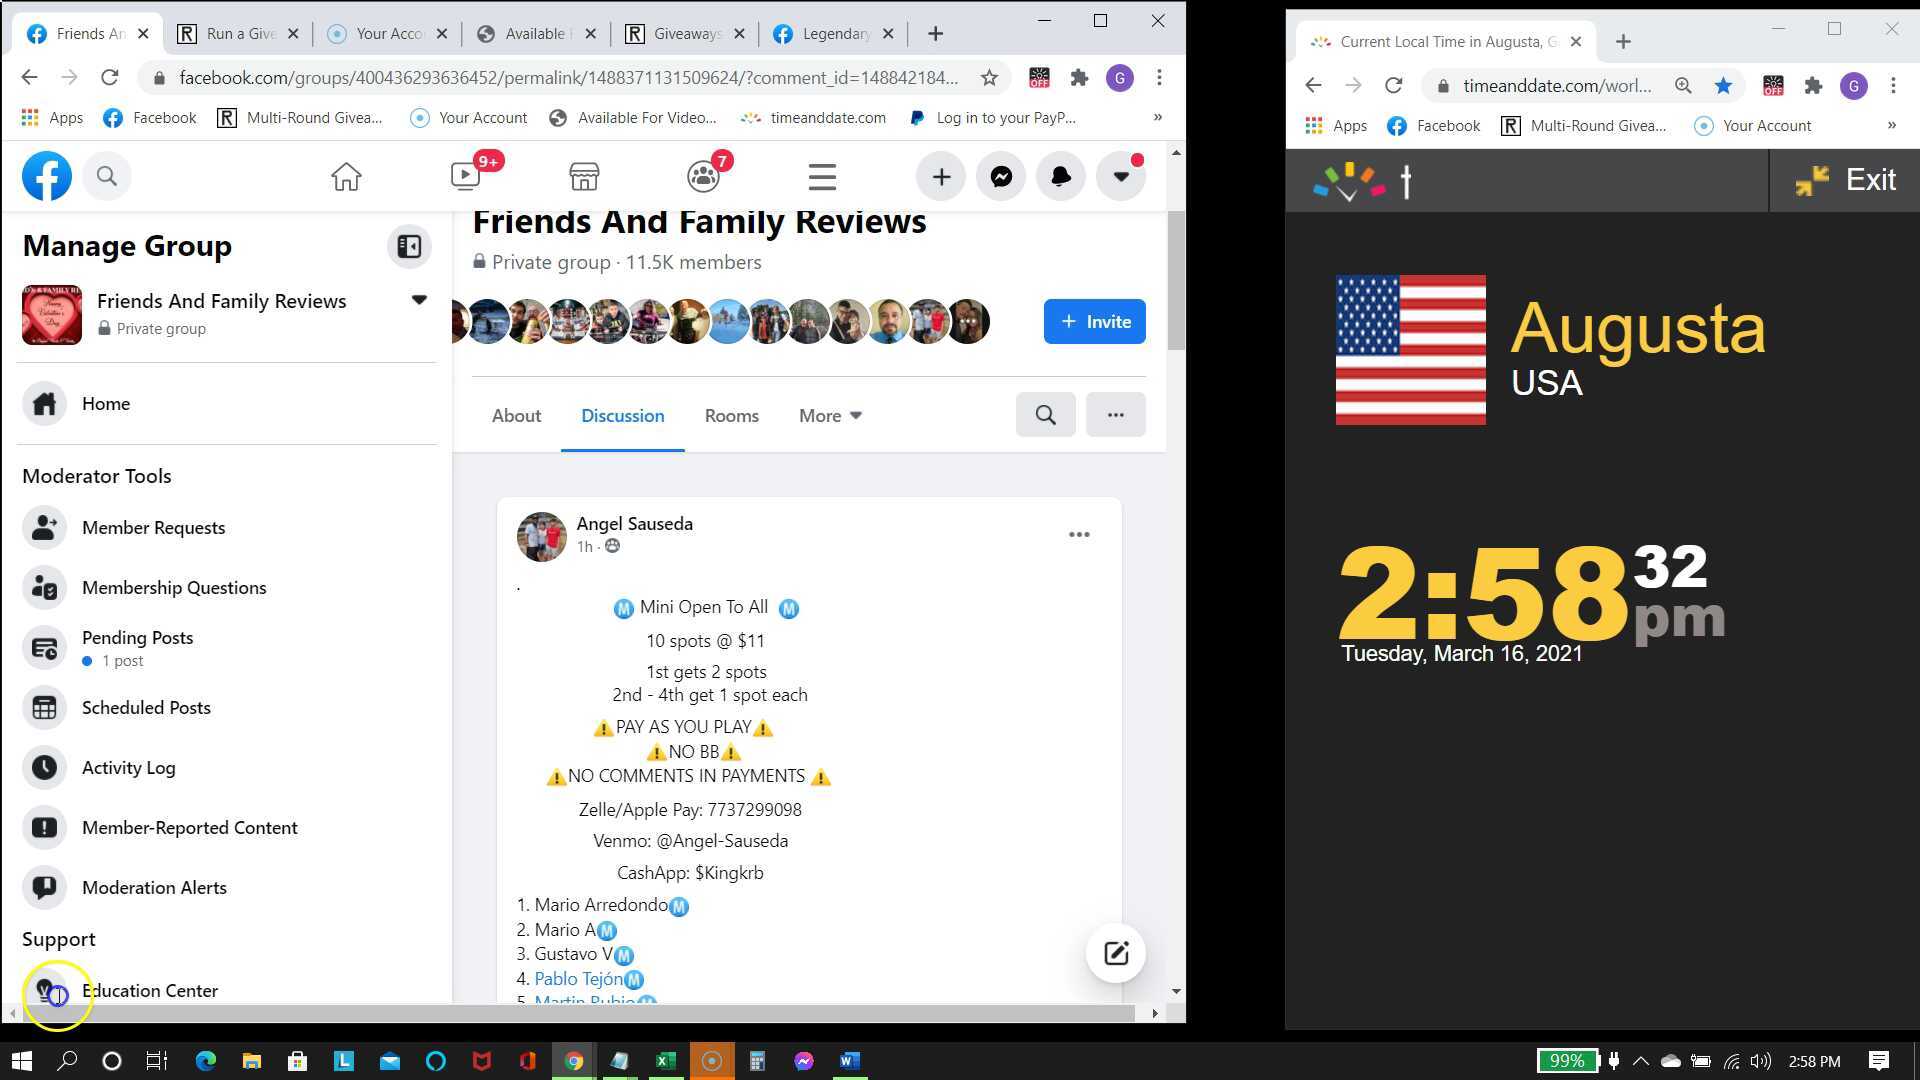Viewport: 1920px width, 1080px height.
Task: Switch to the Rooms tab
Action: (x=731, y=416)
